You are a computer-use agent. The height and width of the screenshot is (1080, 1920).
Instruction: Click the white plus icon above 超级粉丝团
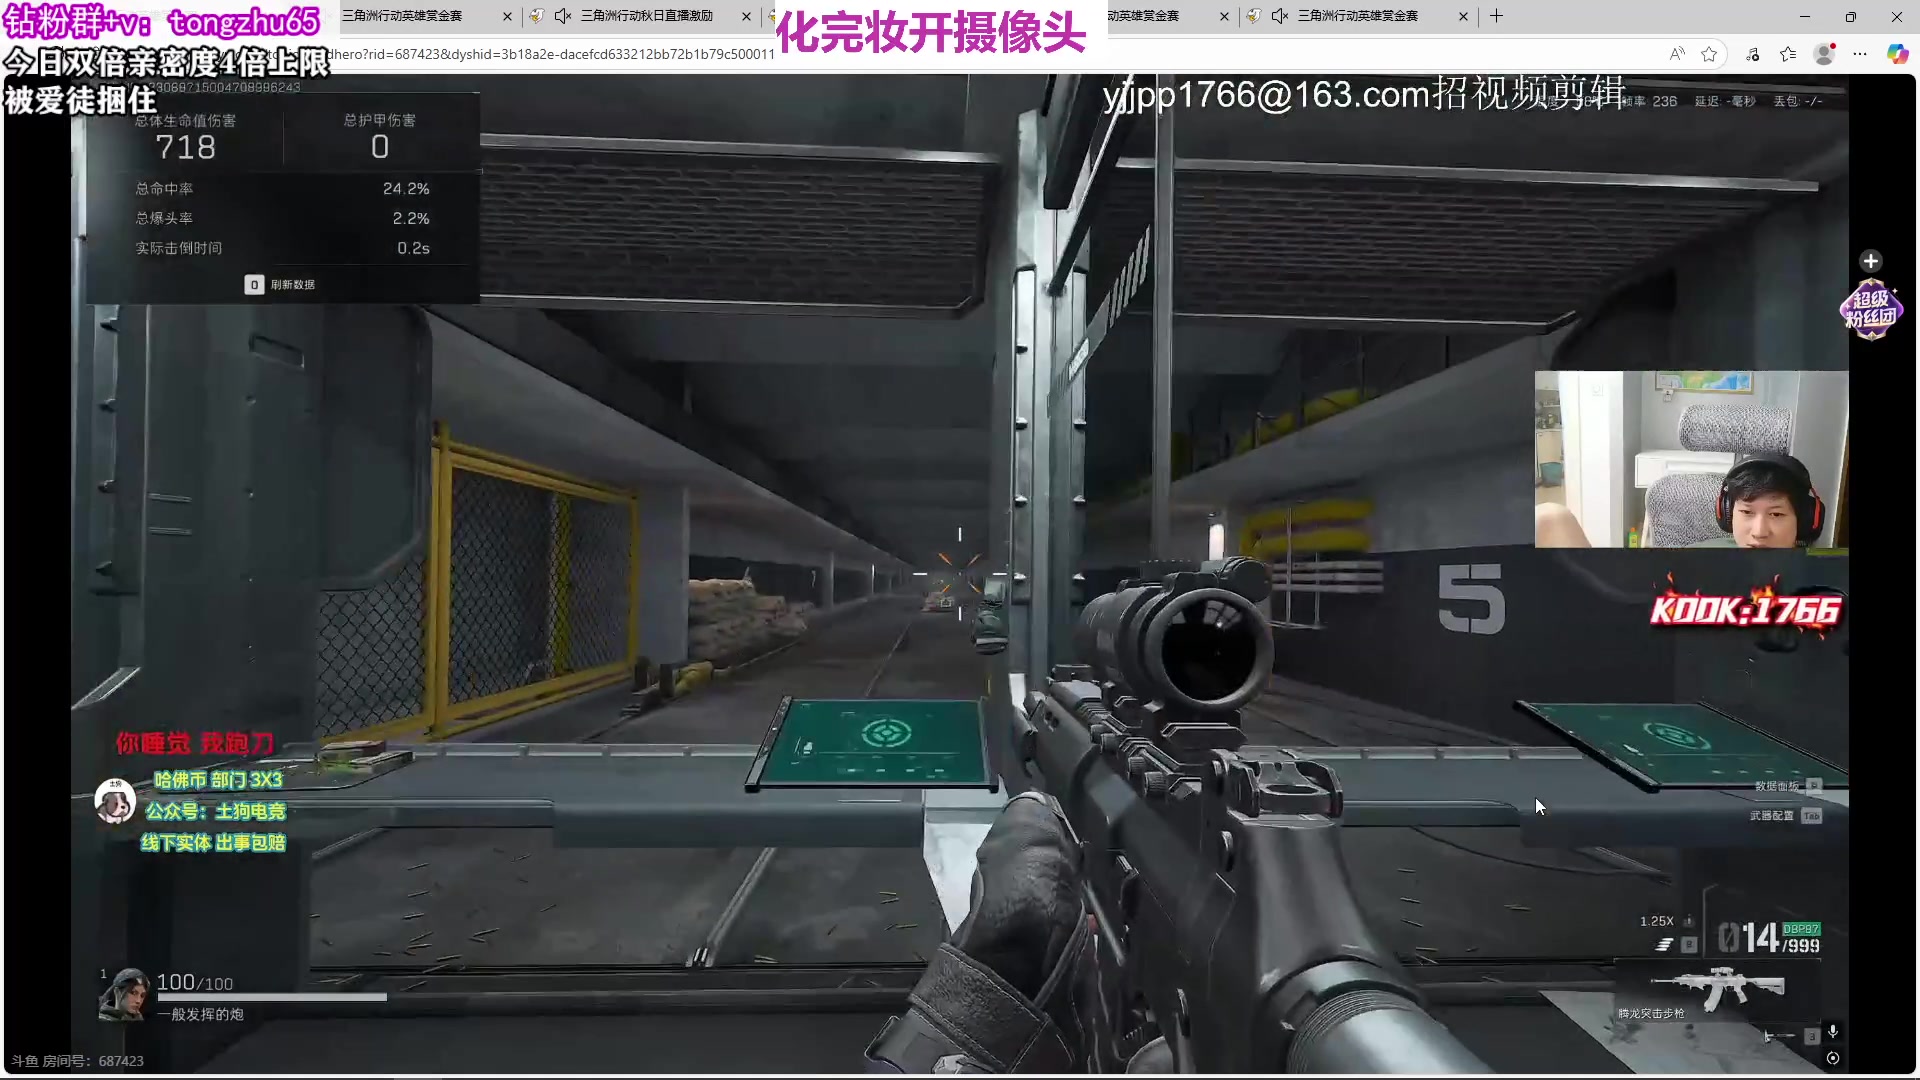[x=1871, y=261]
